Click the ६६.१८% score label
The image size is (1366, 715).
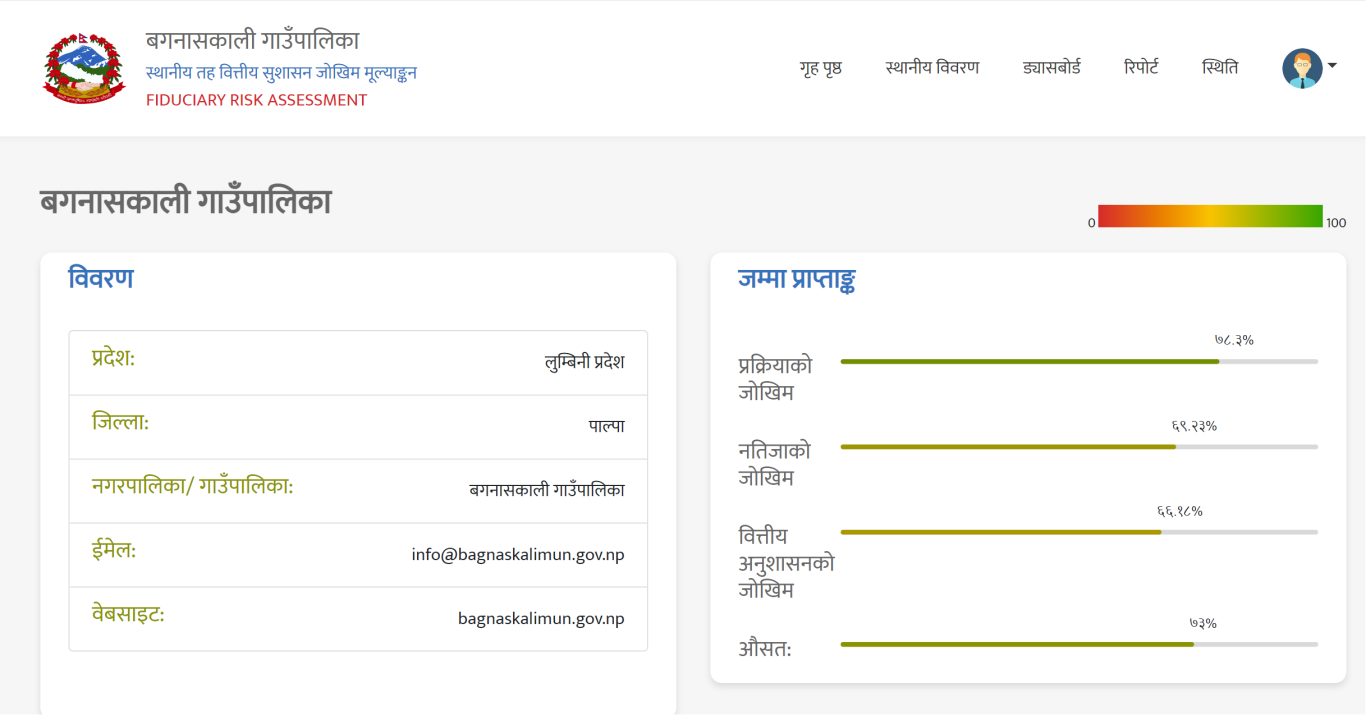1180,511
